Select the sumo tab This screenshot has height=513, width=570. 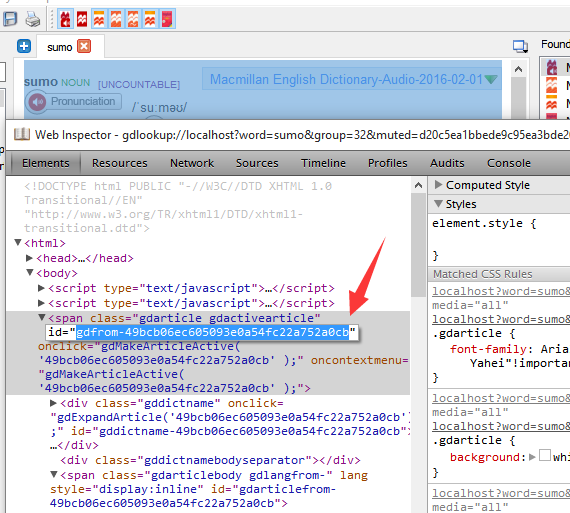pyautogui.click(x=70, y=47)
